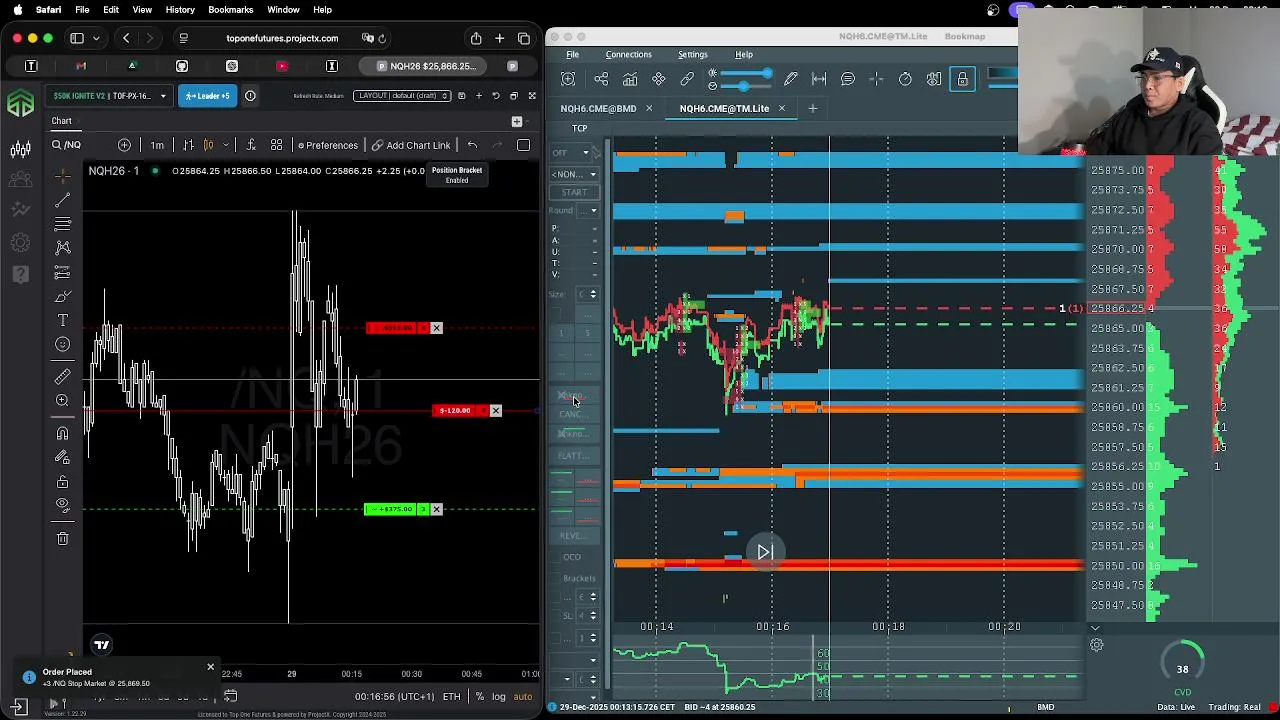Click the REVE... reverse button in Bookmap

[x=572, y=536]
